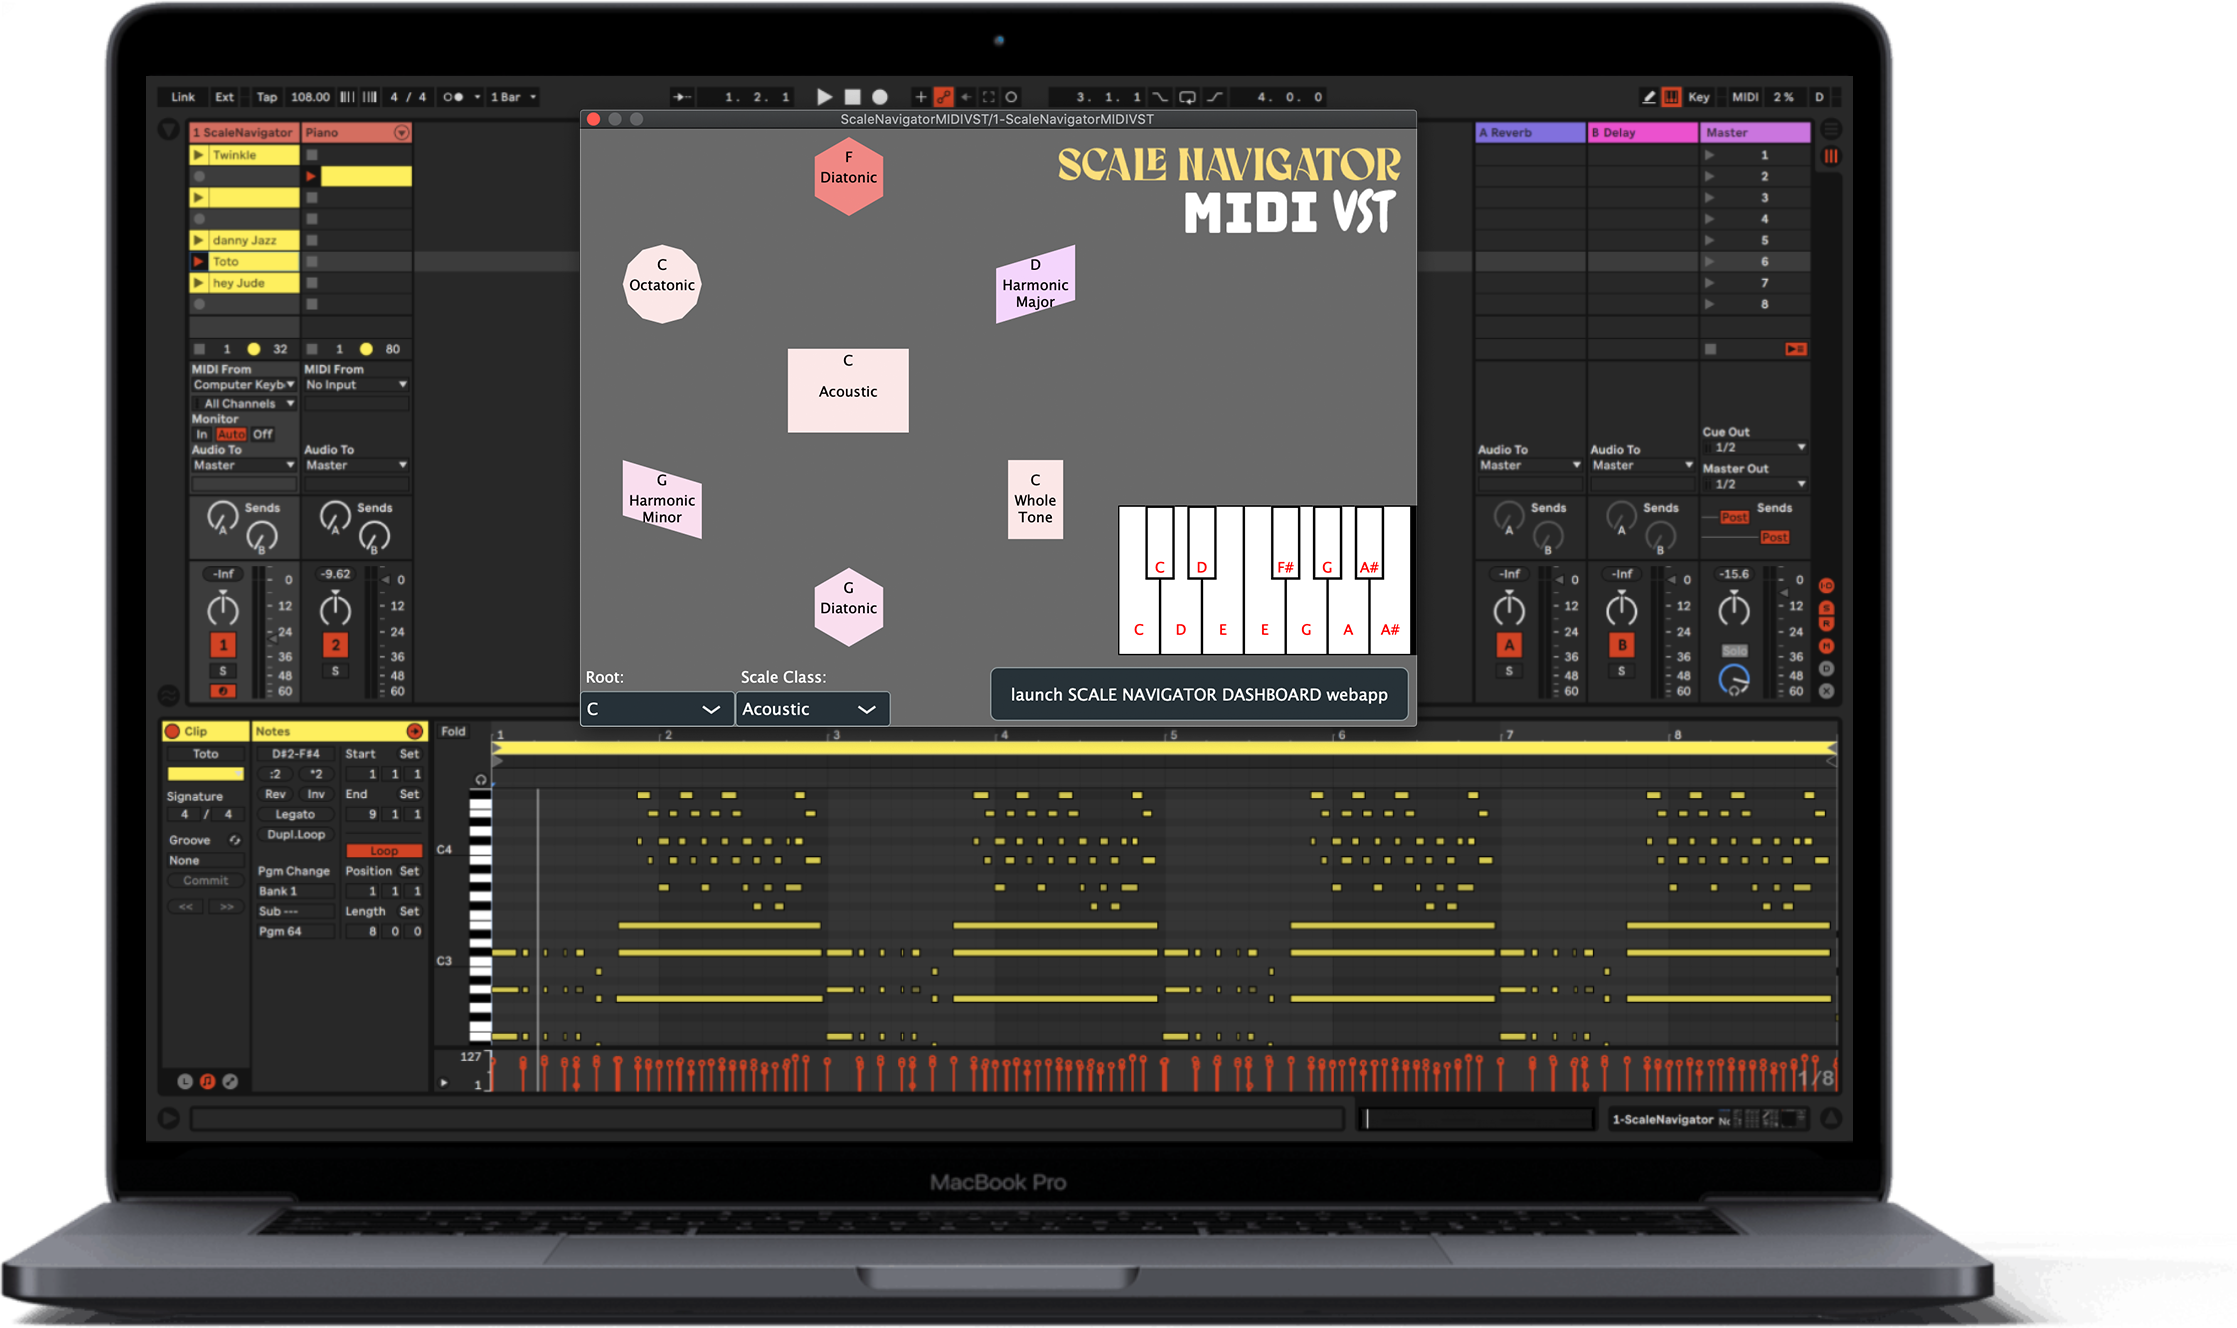Click the Dupl.Loop button

[x=295, y=834]
